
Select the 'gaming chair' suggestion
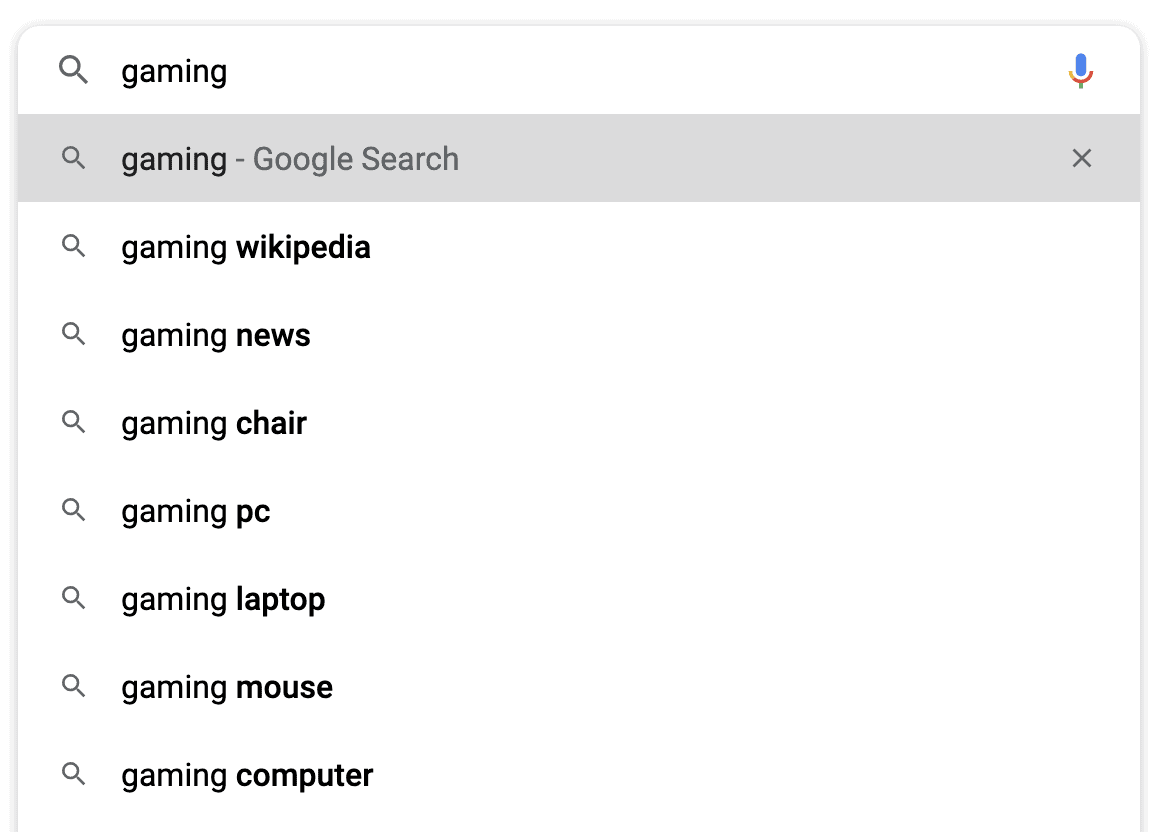pos(213,423)
